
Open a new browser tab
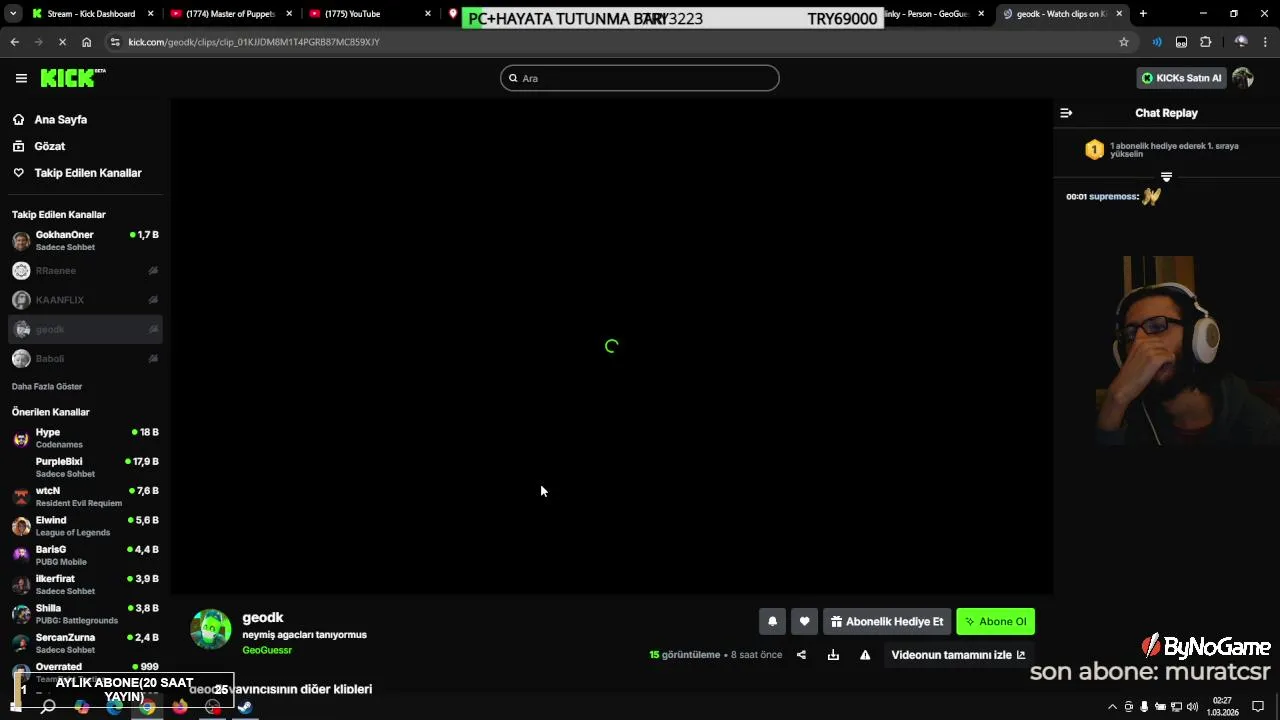click(1143, 14)
